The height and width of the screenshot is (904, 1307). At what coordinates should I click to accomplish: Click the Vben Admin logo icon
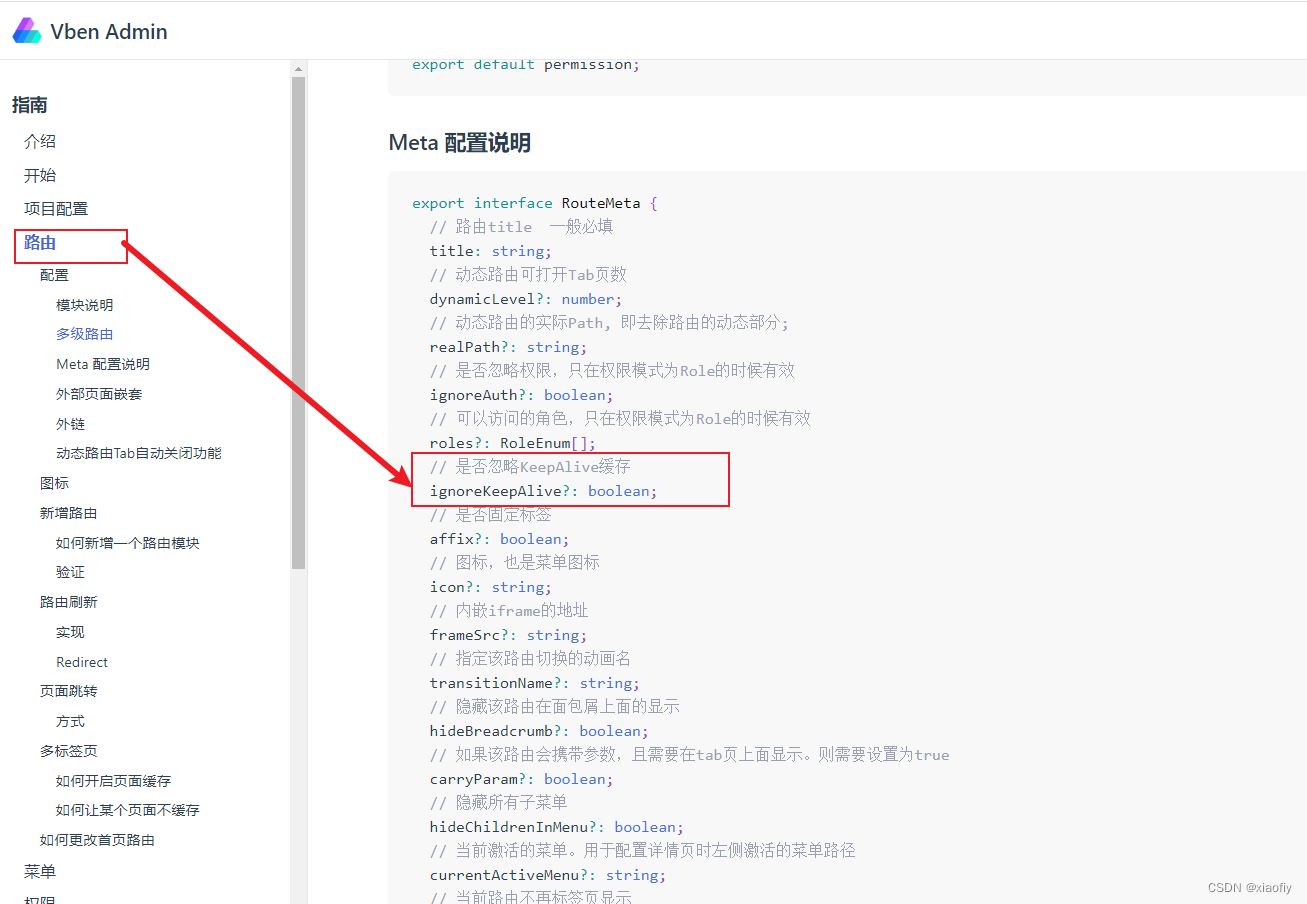point(27,31)
